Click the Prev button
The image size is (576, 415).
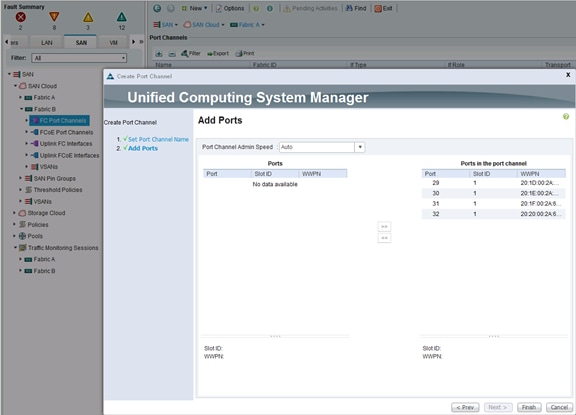point(465,407)
